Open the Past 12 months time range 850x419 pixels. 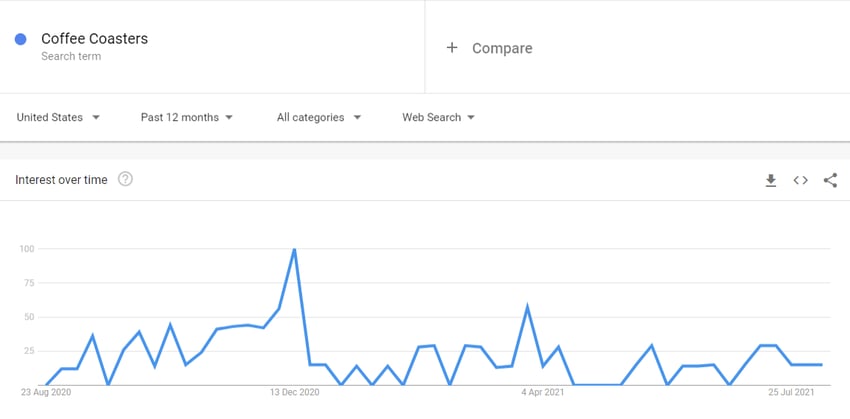click(186, 117)
